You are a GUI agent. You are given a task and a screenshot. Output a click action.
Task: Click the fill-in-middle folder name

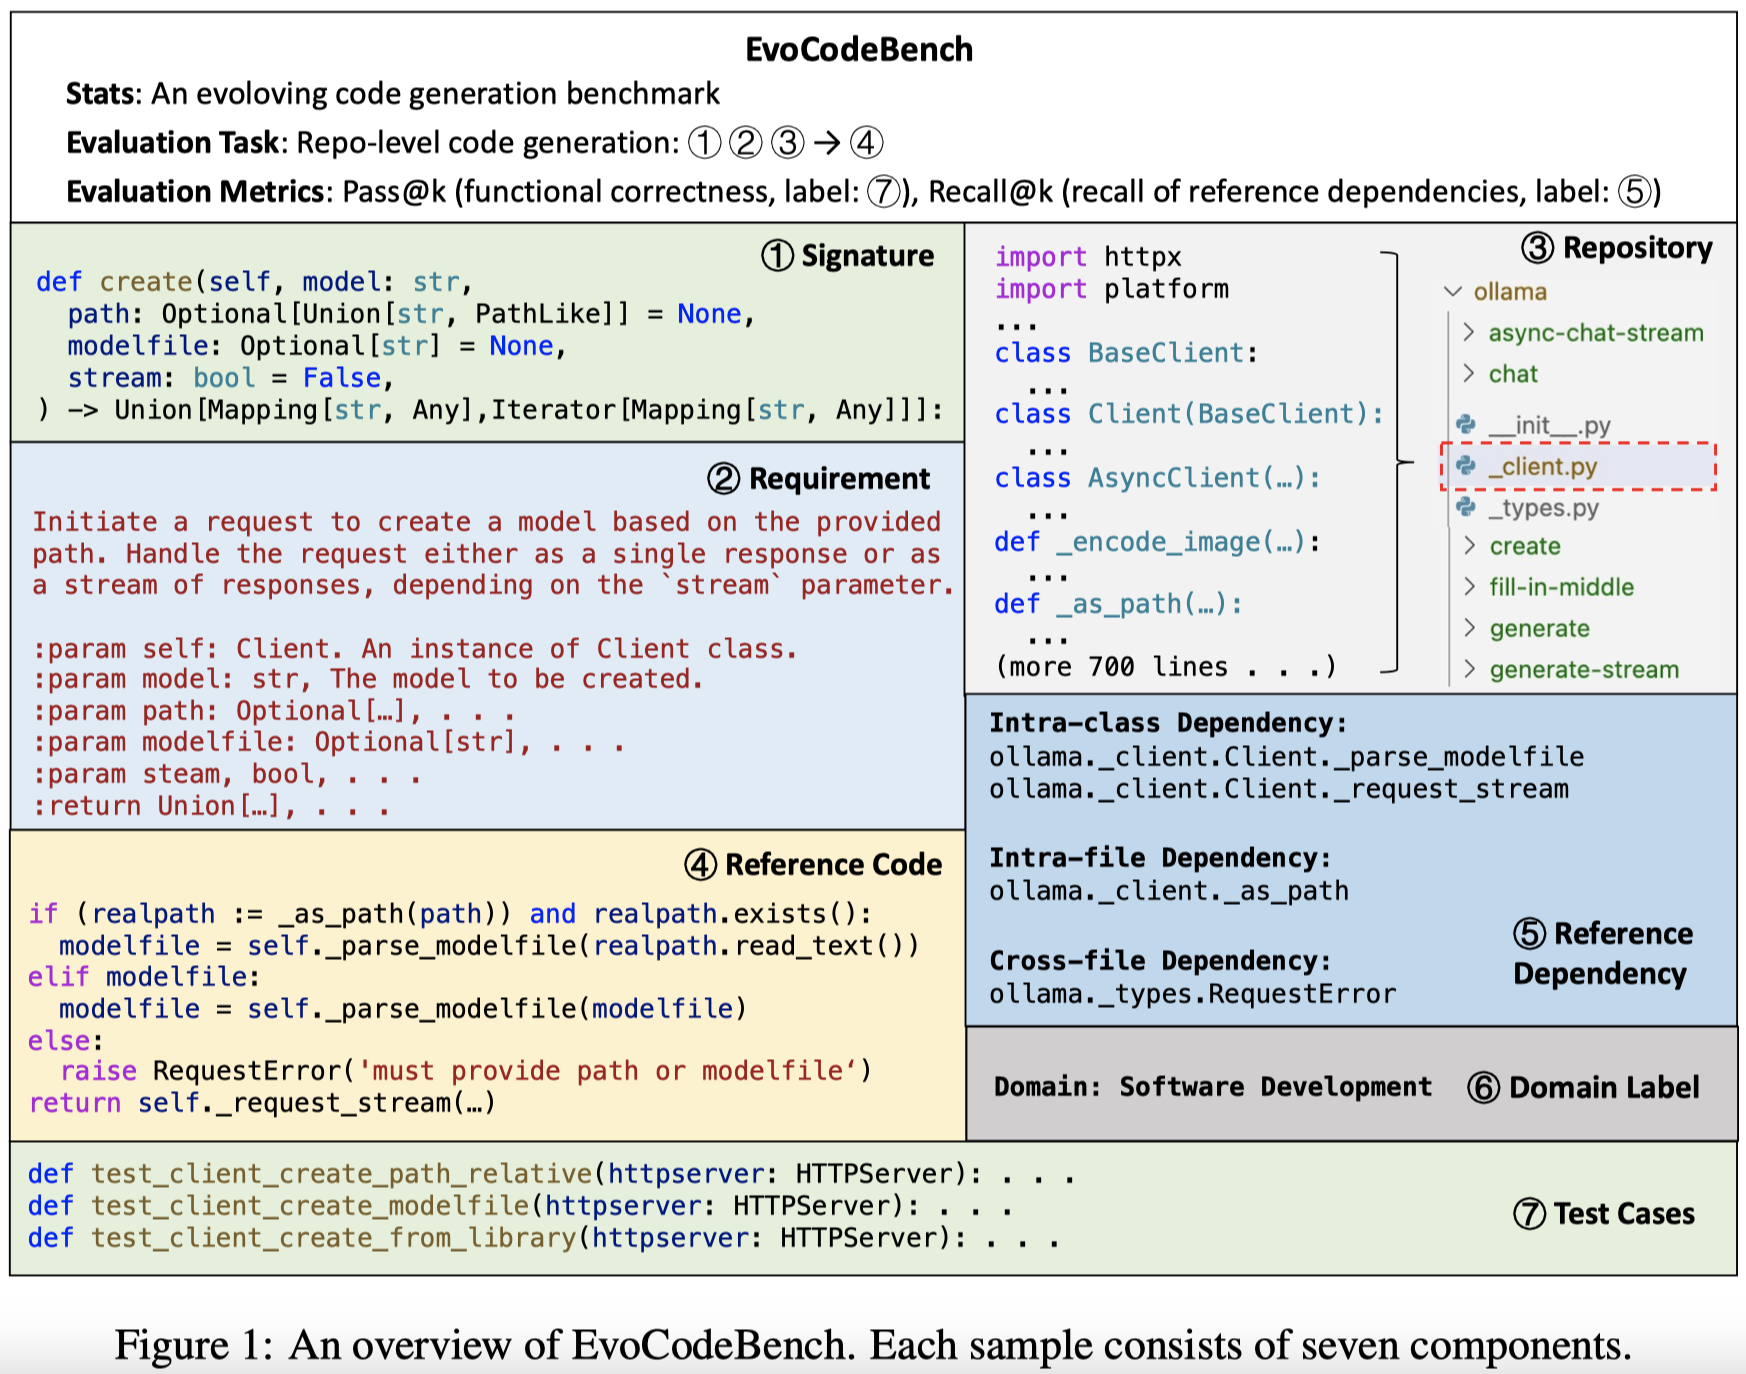click(x=1561, y=587)
